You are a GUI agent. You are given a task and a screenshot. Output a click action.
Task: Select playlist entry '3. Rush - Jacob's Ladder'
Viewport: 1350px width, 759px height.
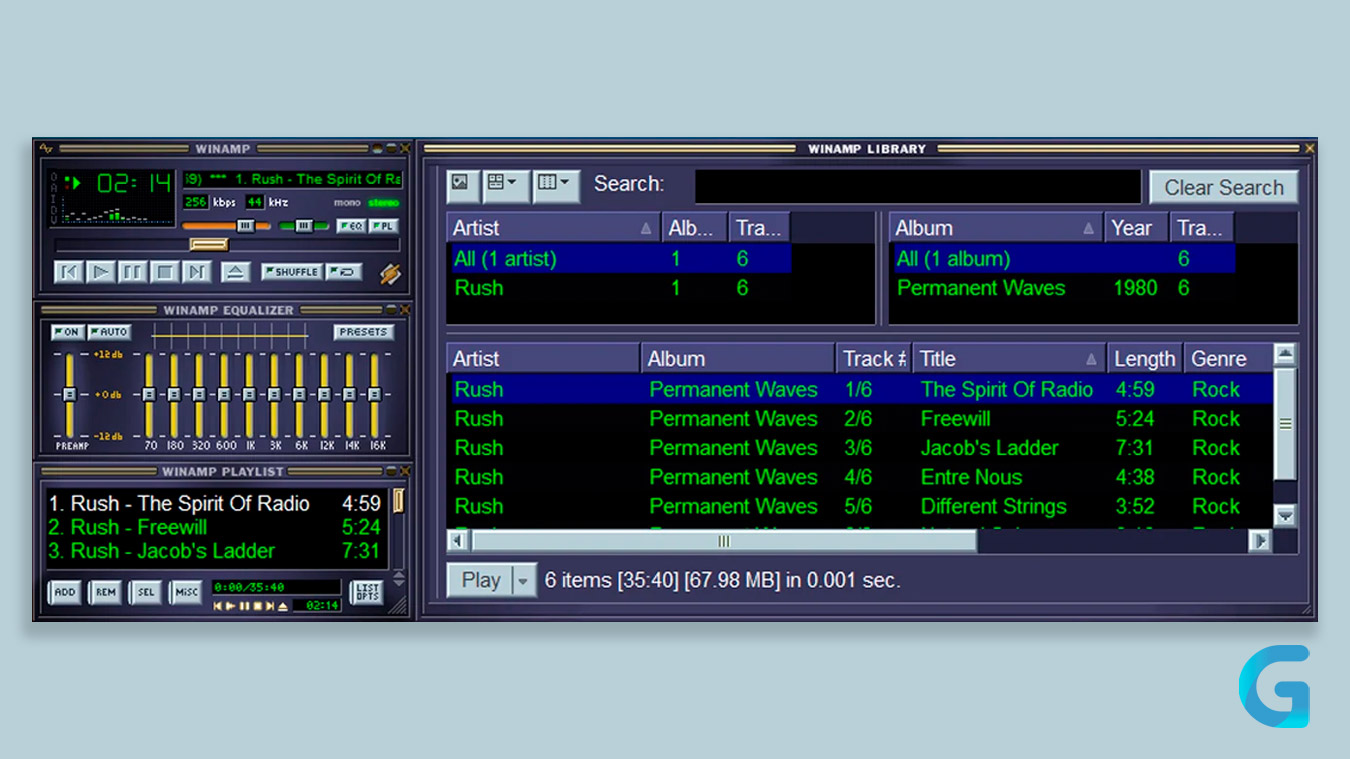pyautogui.click(x=215, y=551)
